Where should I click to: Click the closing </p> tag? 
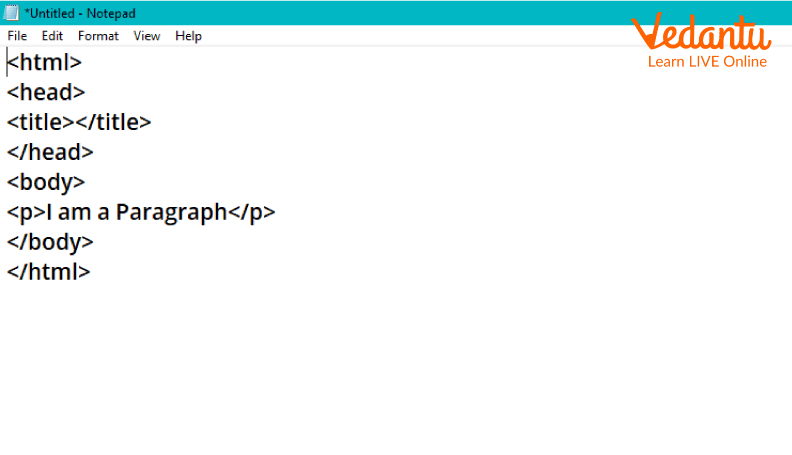coord(251,212)
